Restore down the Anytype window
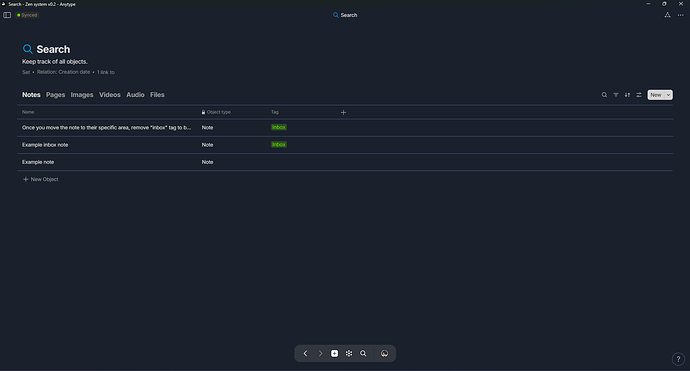 pos(664,4)
